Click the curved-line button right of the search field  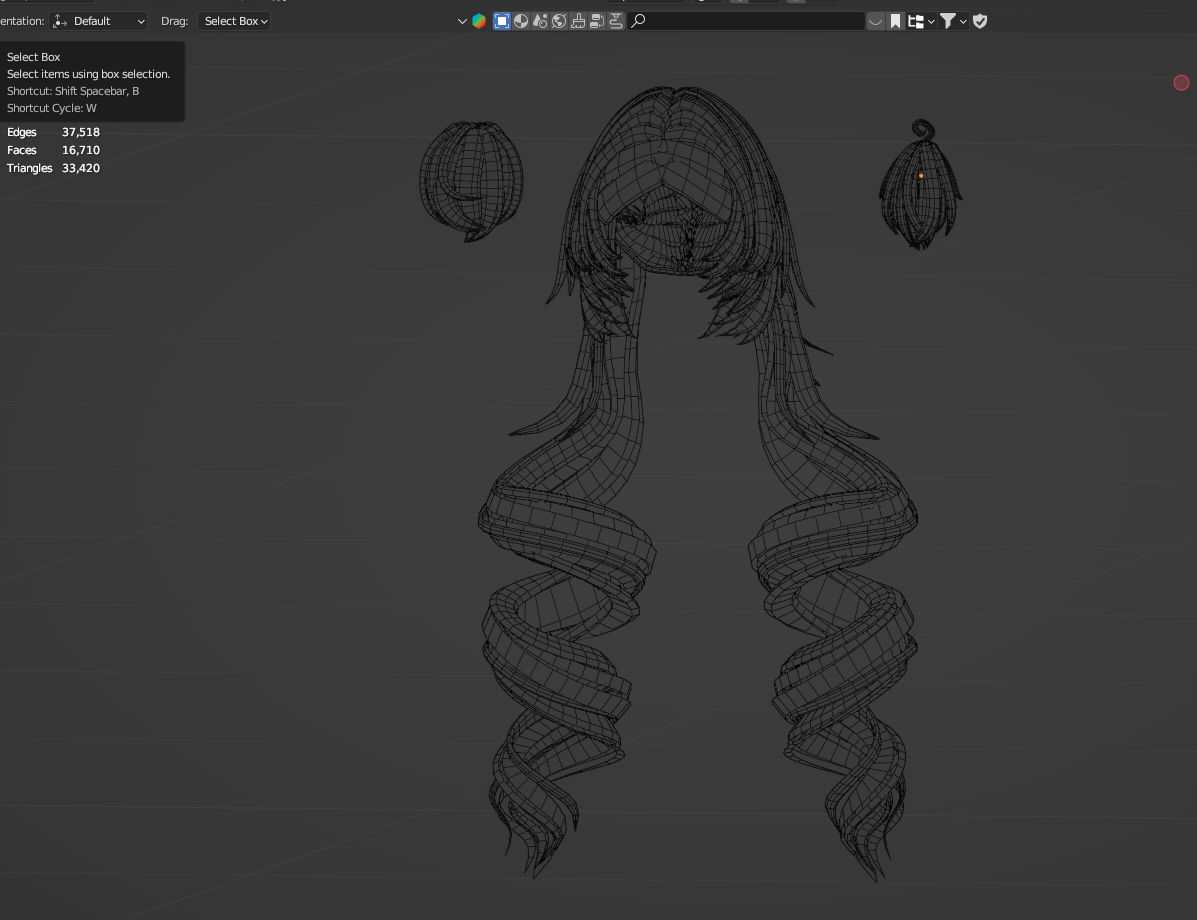pyautogui.click(x=876, y=21)
